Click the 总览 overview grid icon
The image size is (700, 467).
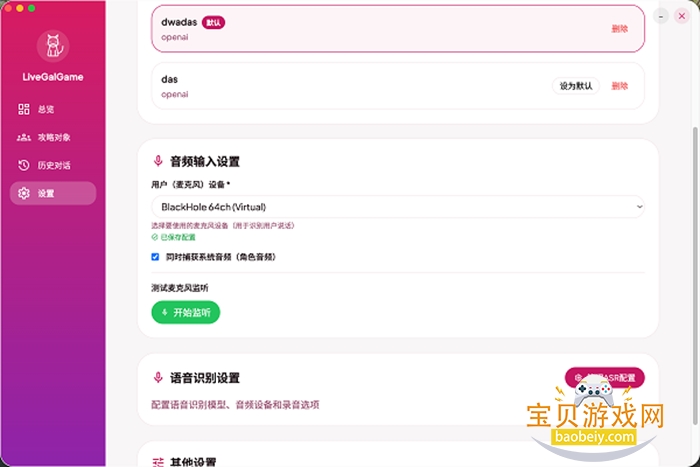[x=24, y=109]
